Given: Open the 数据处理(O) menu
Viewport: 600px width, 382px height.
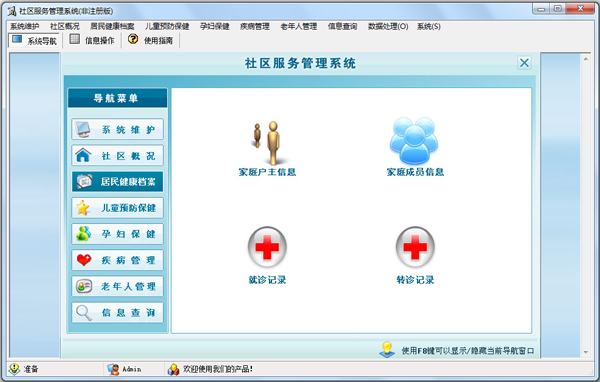Looking at the screenshot, I should click(388, 26).
